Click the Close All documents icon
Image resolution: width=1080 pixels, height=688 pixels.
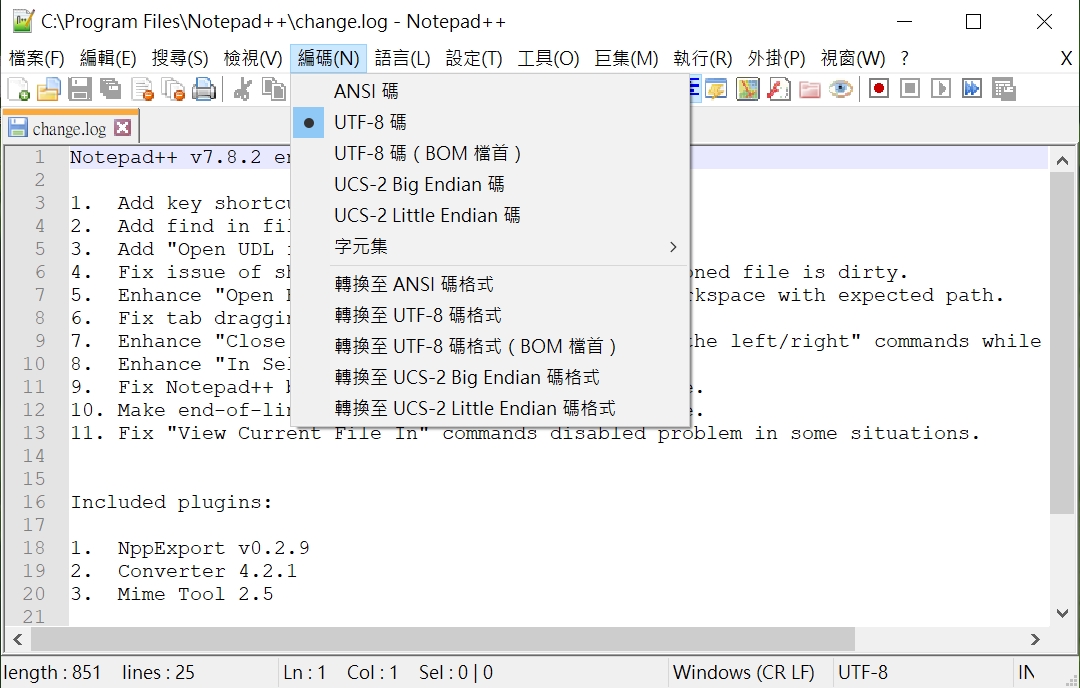click(x=173, y=90)
